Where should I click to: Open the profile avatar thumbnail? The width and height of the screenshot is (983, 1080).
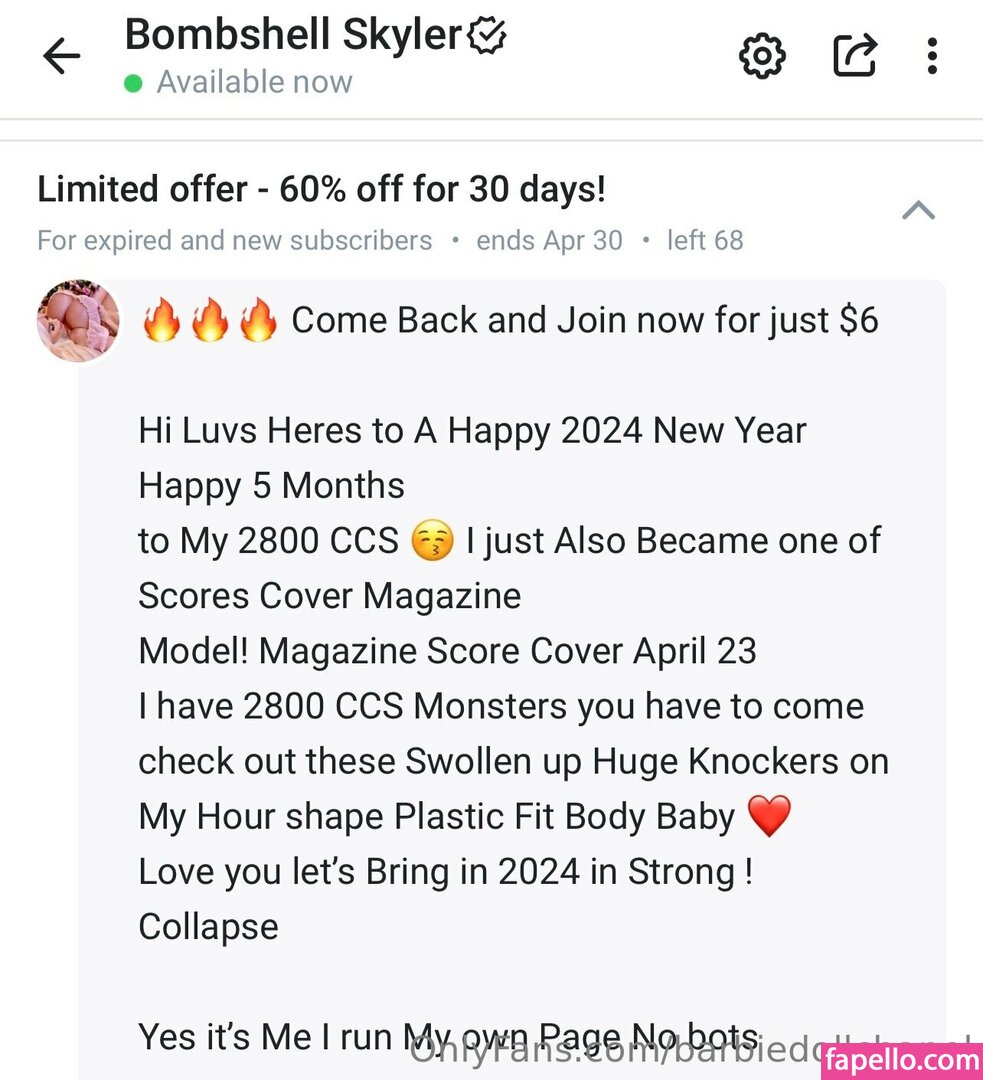click(78, 321)
